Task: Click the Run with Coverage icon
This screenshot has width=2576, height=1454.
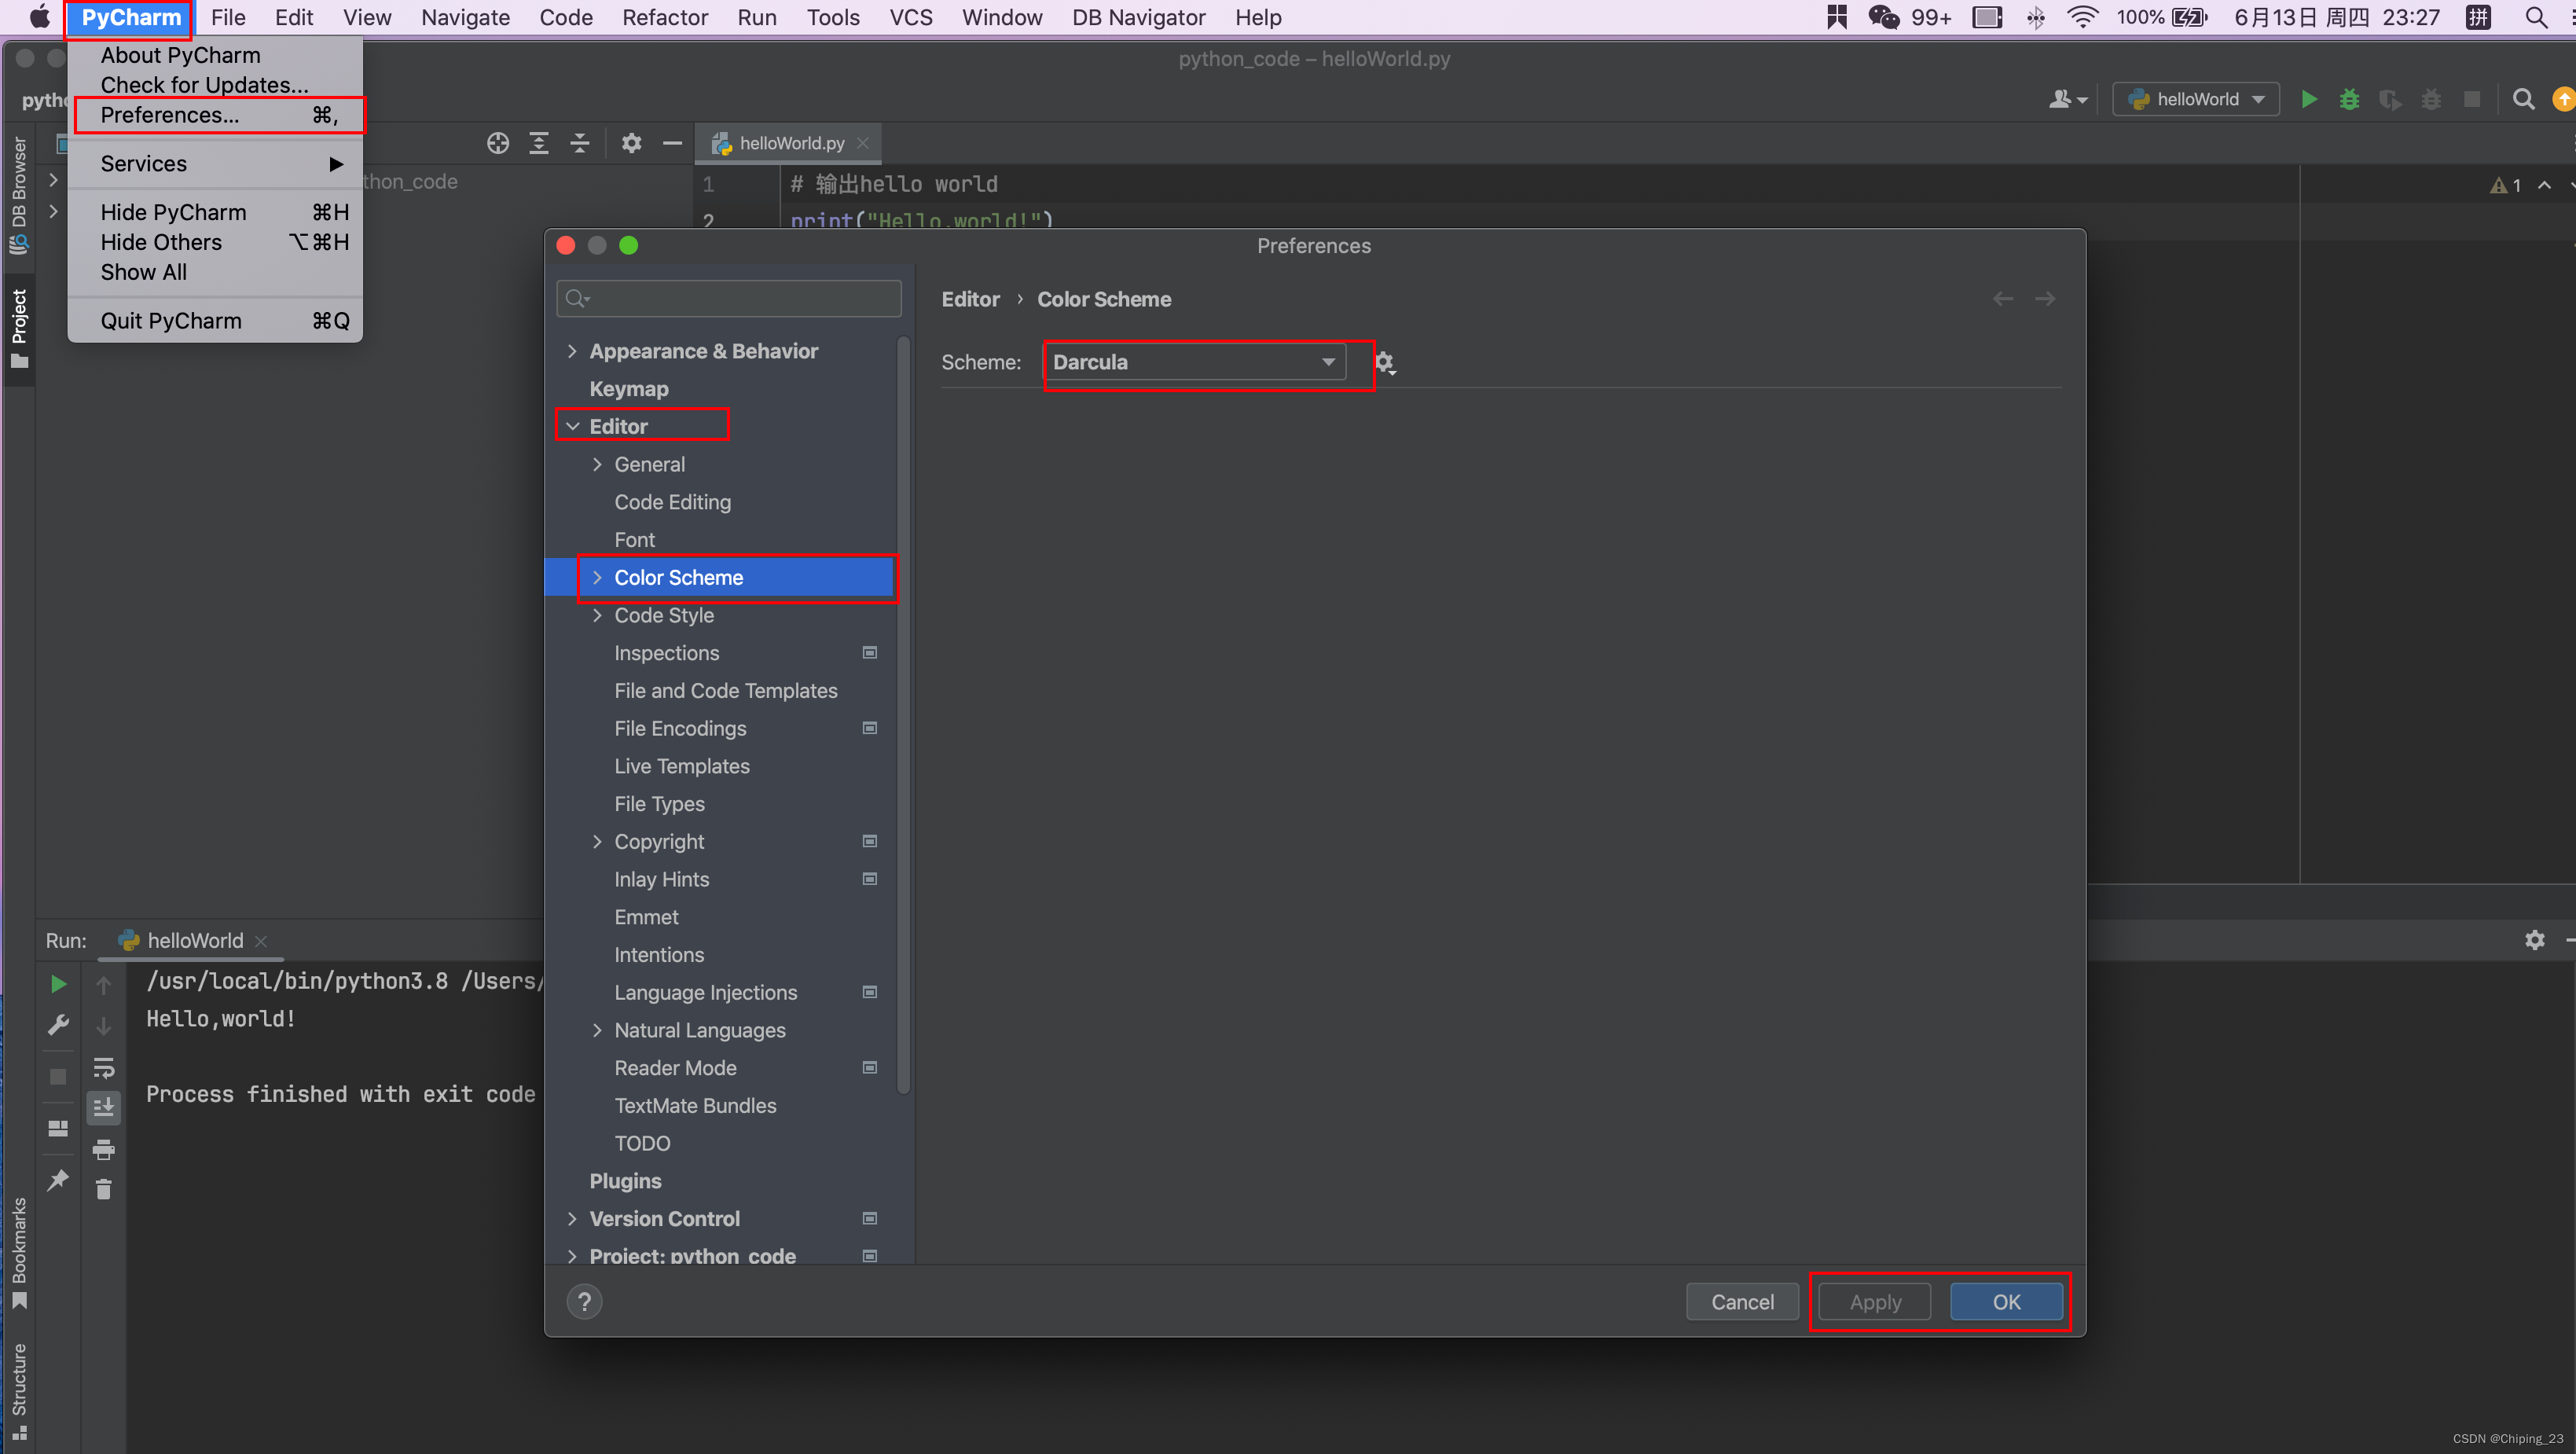Action: [x=2390, y=99]
